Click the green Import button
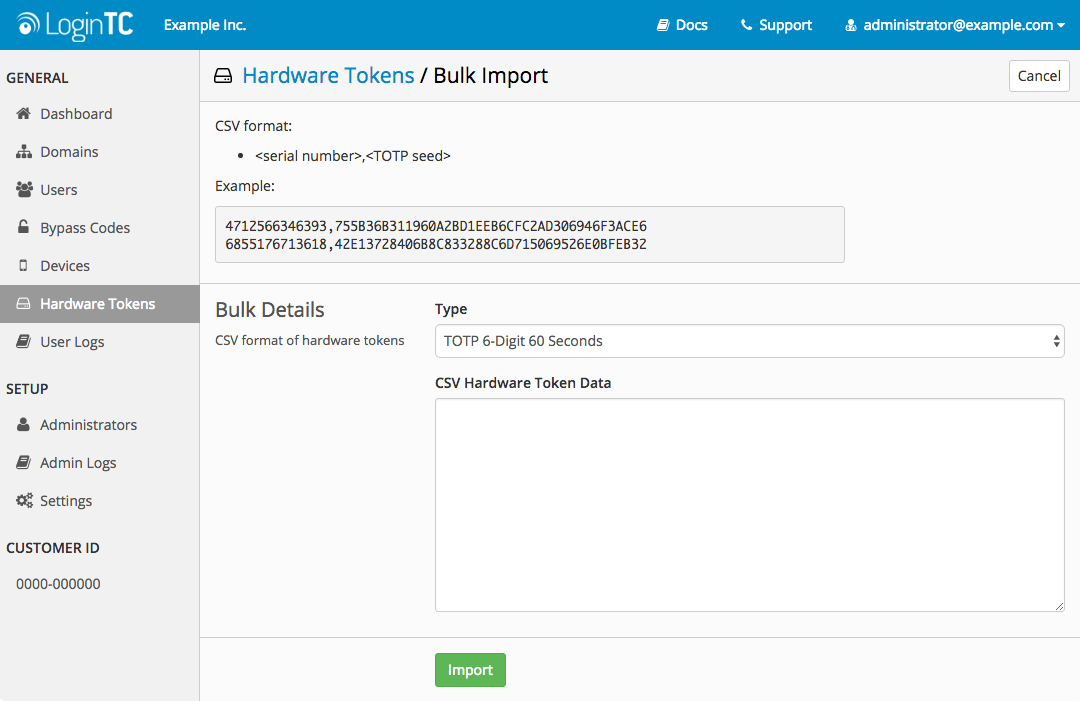The width and height of the screenshot is (1080, 701). [x=470, y=670]
